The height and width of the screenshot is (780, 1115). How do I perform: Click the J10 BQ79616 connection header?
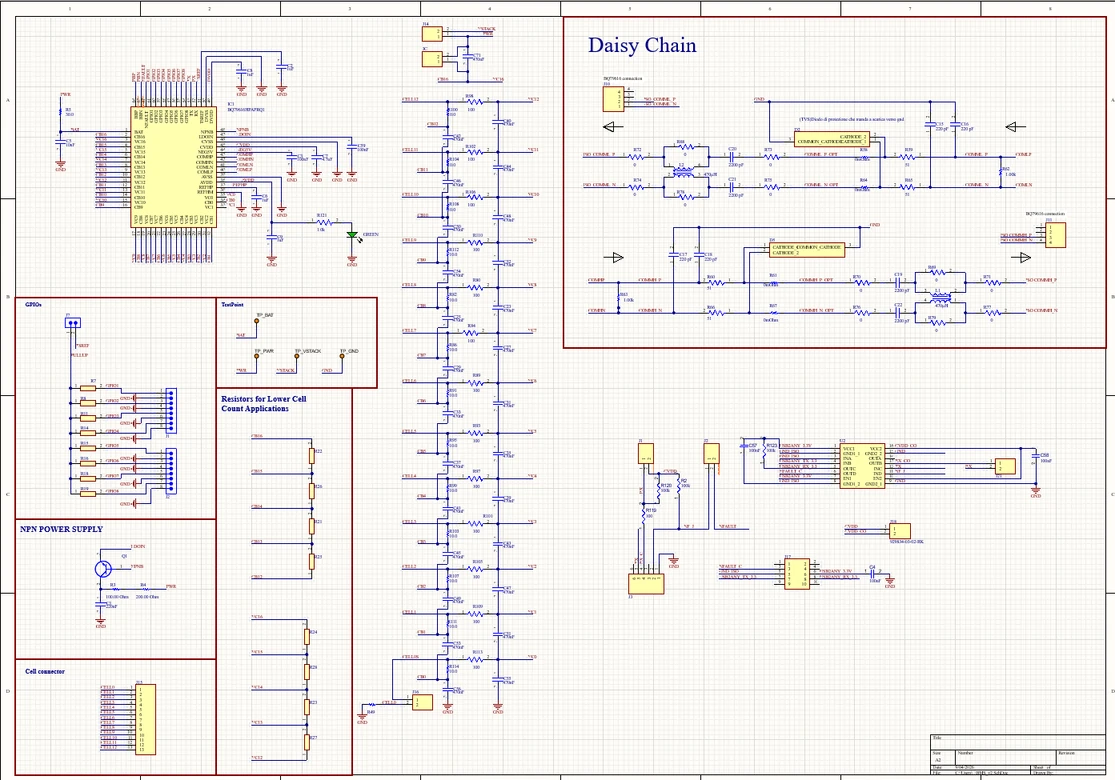click(x=614, y=99)
